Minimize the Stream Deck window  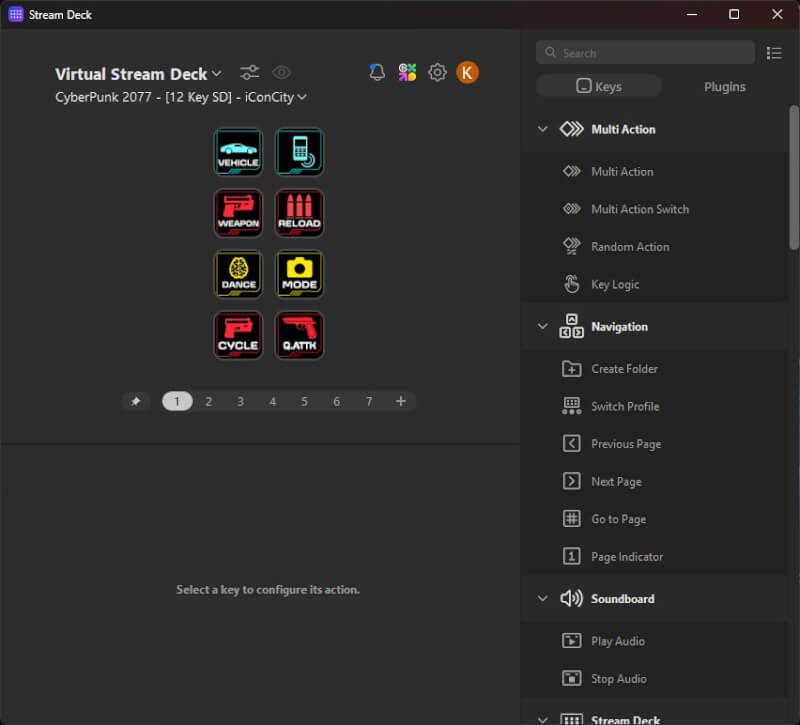pos(692,14)
